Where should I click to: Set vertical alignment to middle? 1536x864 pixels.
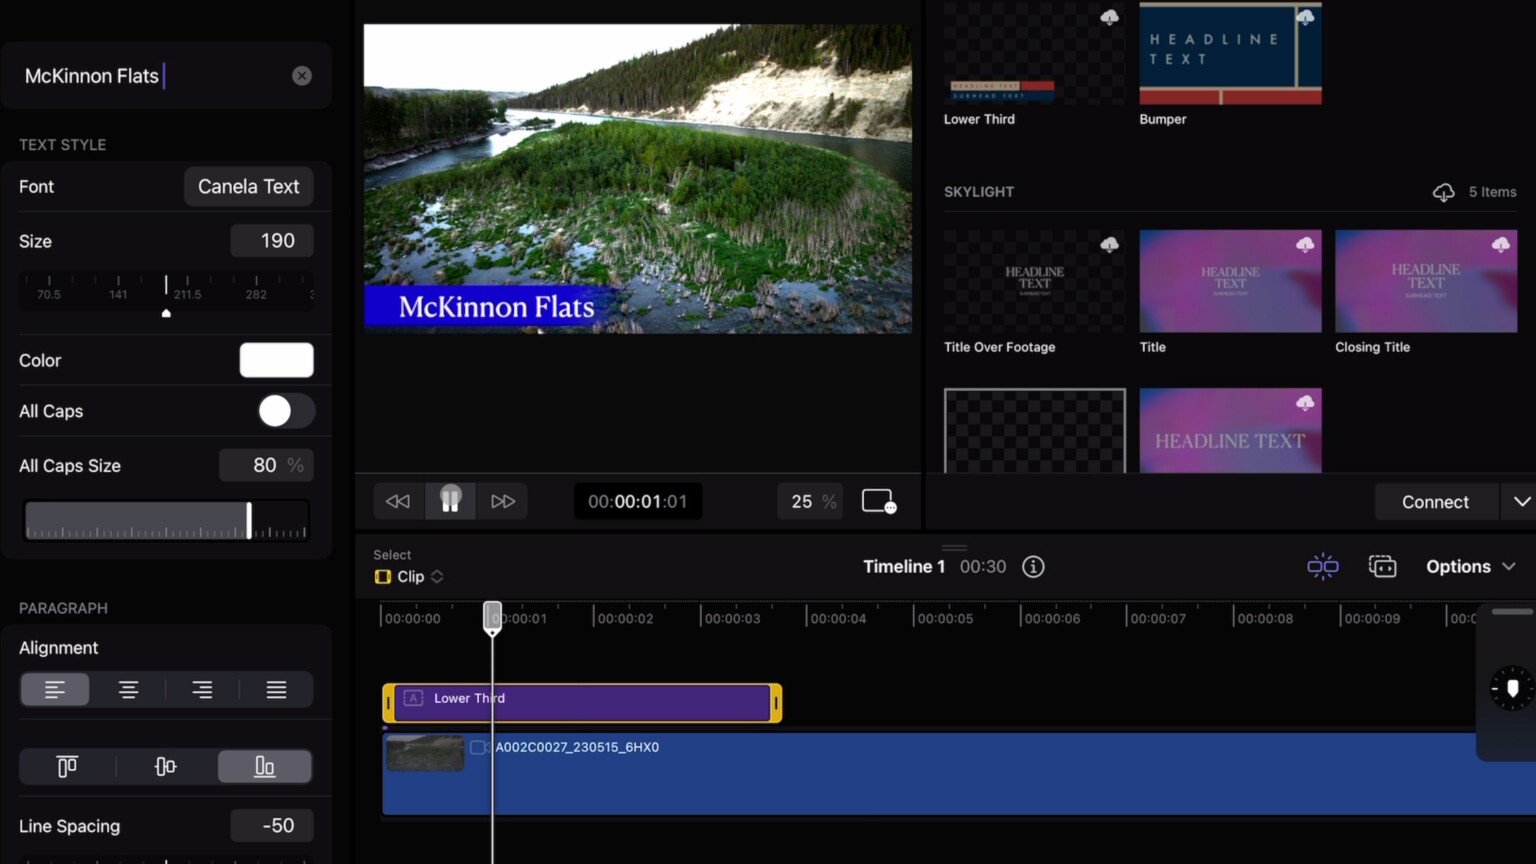click(x=166, y=767)
